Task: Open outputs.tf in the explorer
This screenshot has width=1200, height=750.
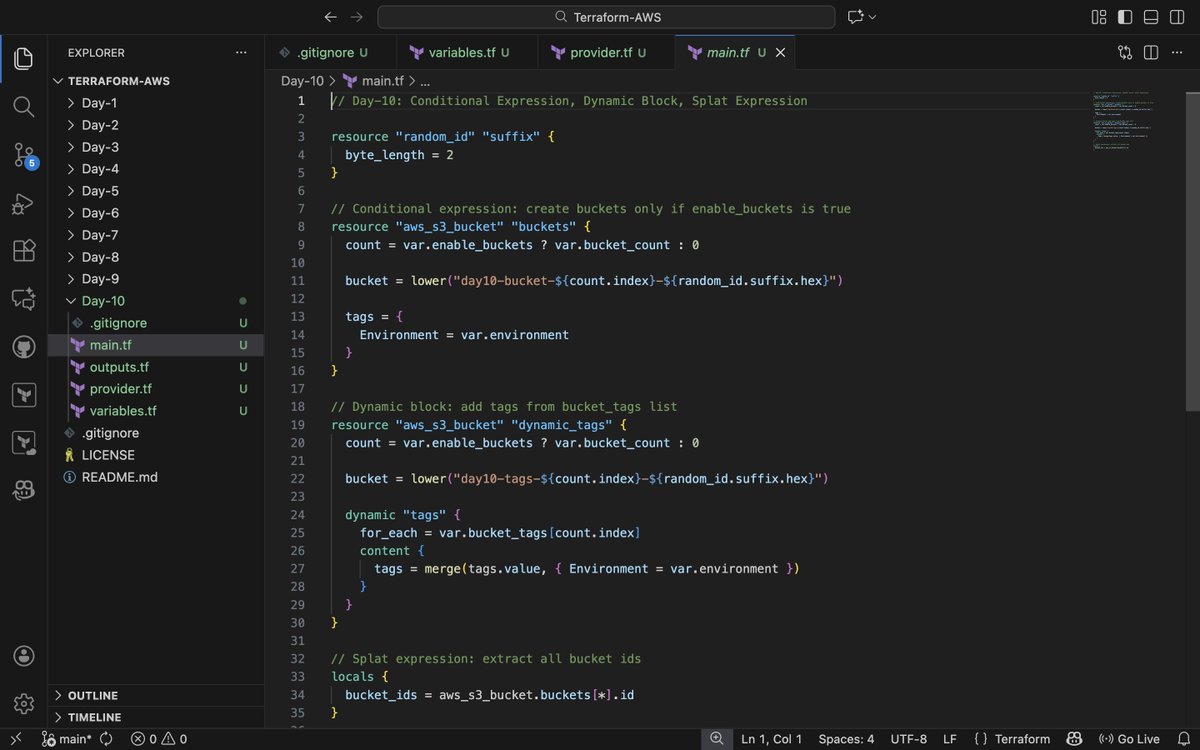Action: (x=155, y=367)
